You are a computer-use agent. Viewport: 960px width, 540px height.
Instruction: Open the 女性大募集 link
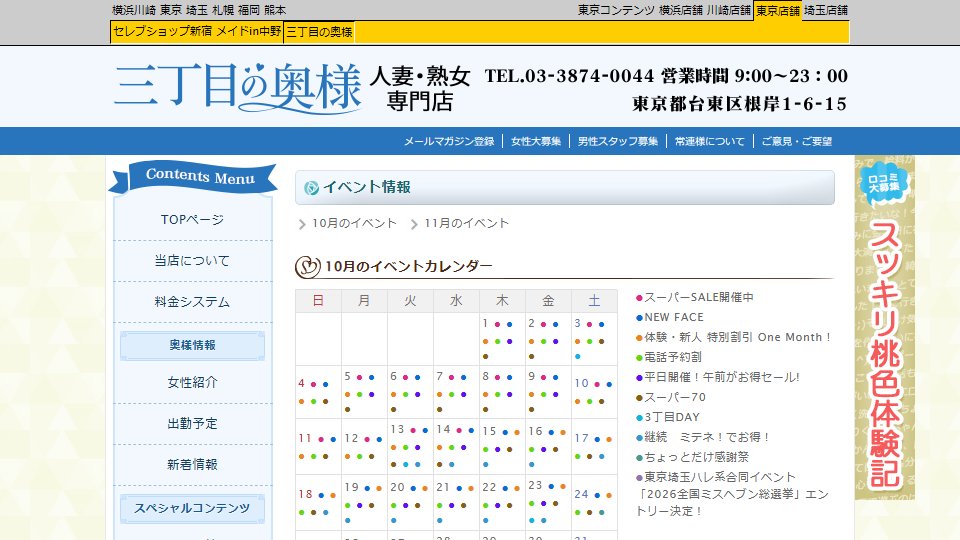(536, 141)
